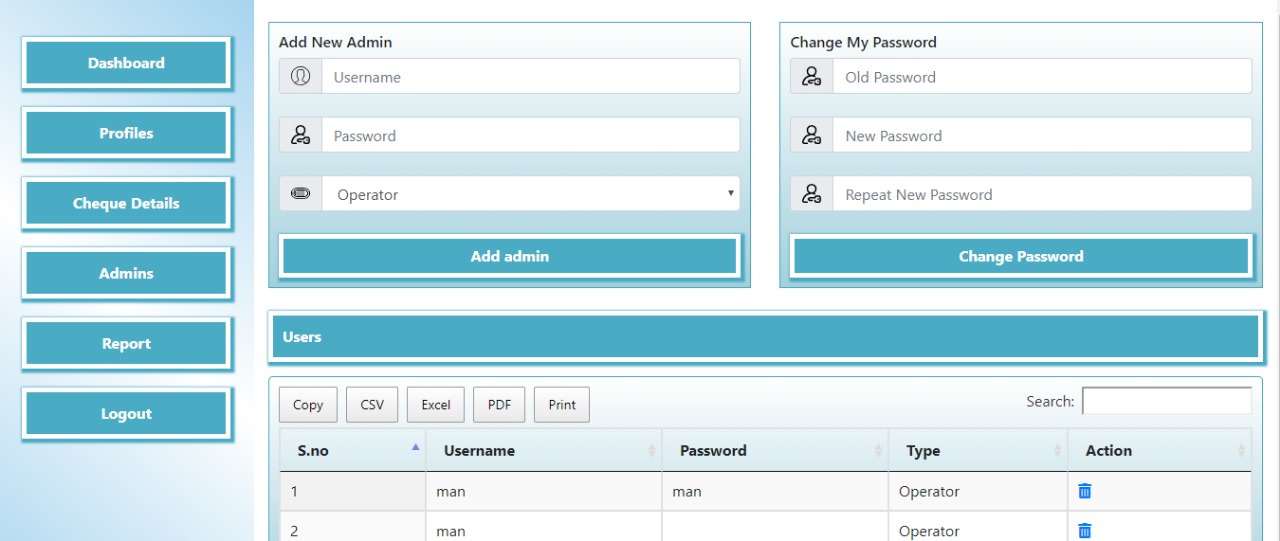Click the Change Password button

pos(1021,256)
